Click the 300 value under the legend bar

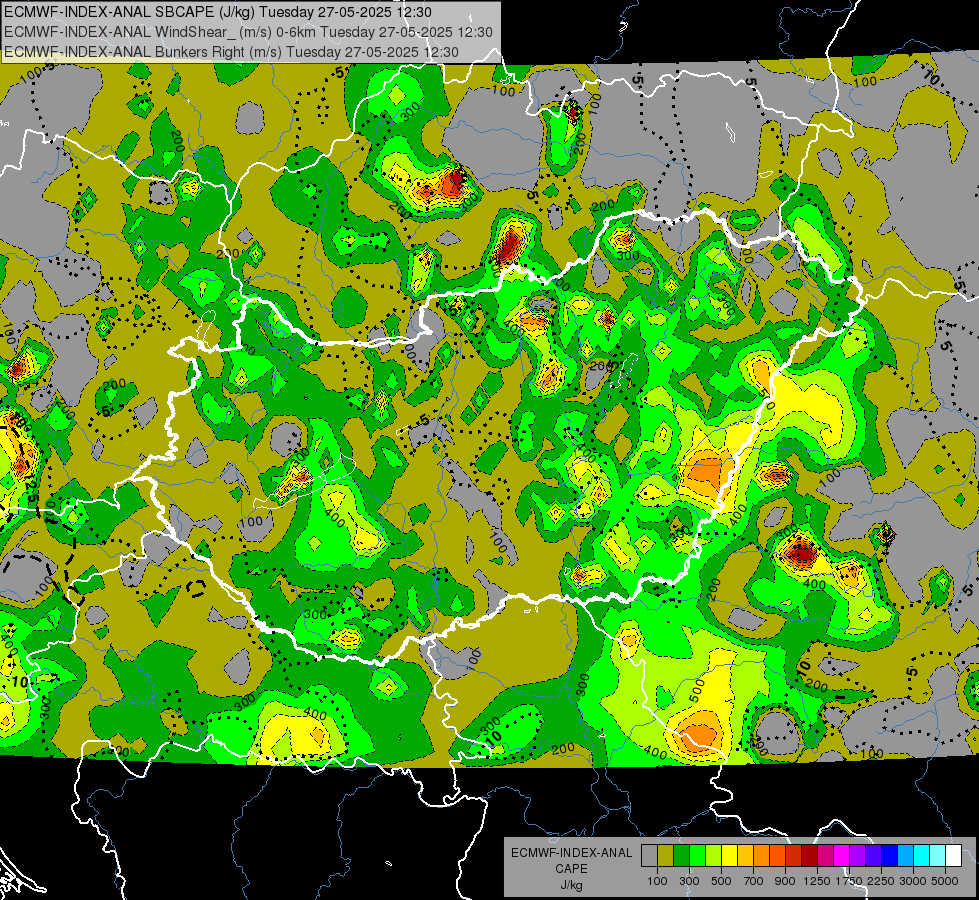(689, 881)
